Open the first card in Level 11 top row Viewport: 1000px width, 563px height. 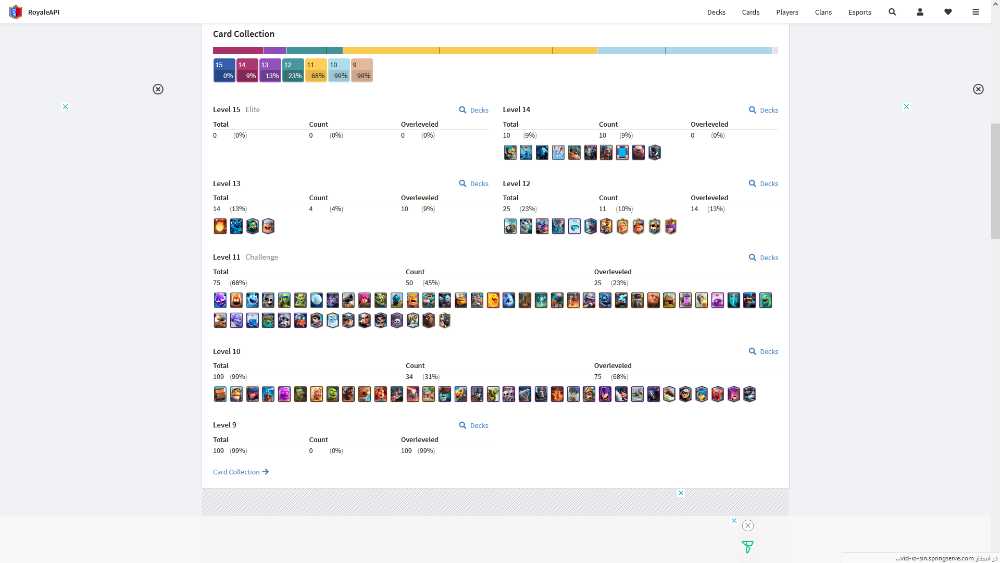pyautogui.click(x=220, y=300)
